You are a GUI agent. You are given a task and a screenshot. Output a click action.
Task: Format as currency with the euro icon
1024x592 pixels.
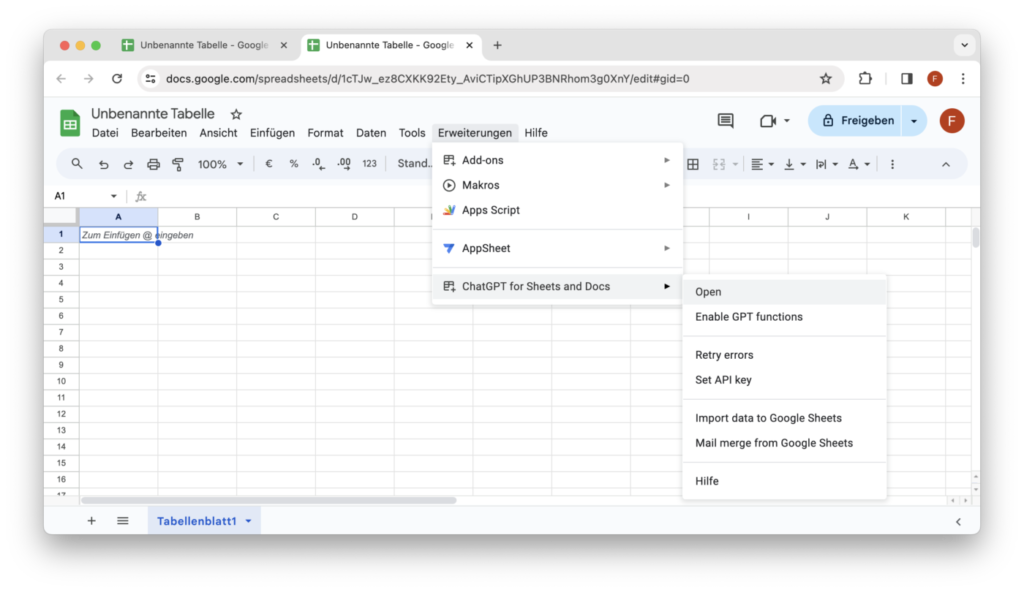tap(268, 164)
